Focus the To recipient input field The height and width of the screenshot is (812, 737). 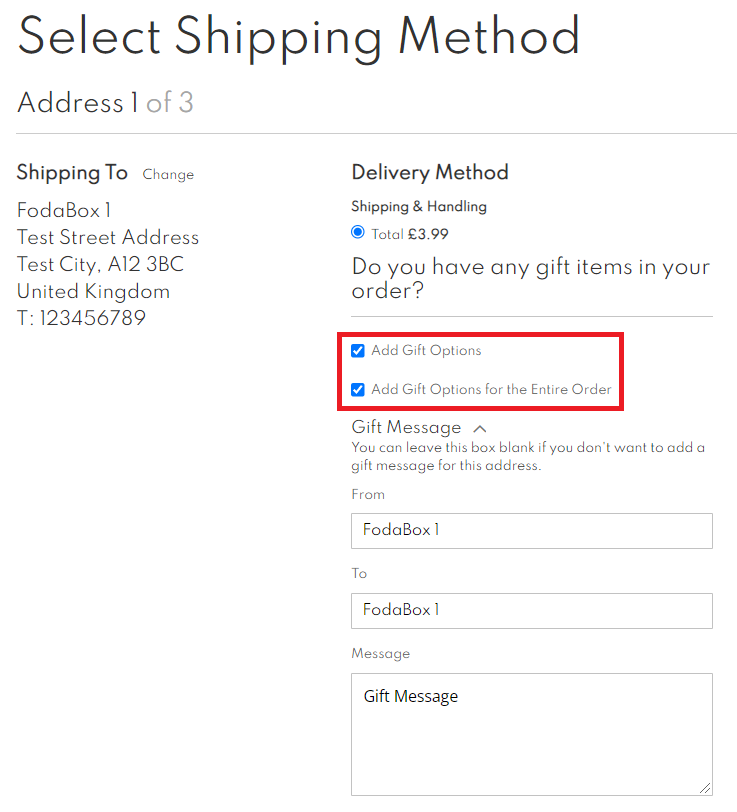(531, 610)
